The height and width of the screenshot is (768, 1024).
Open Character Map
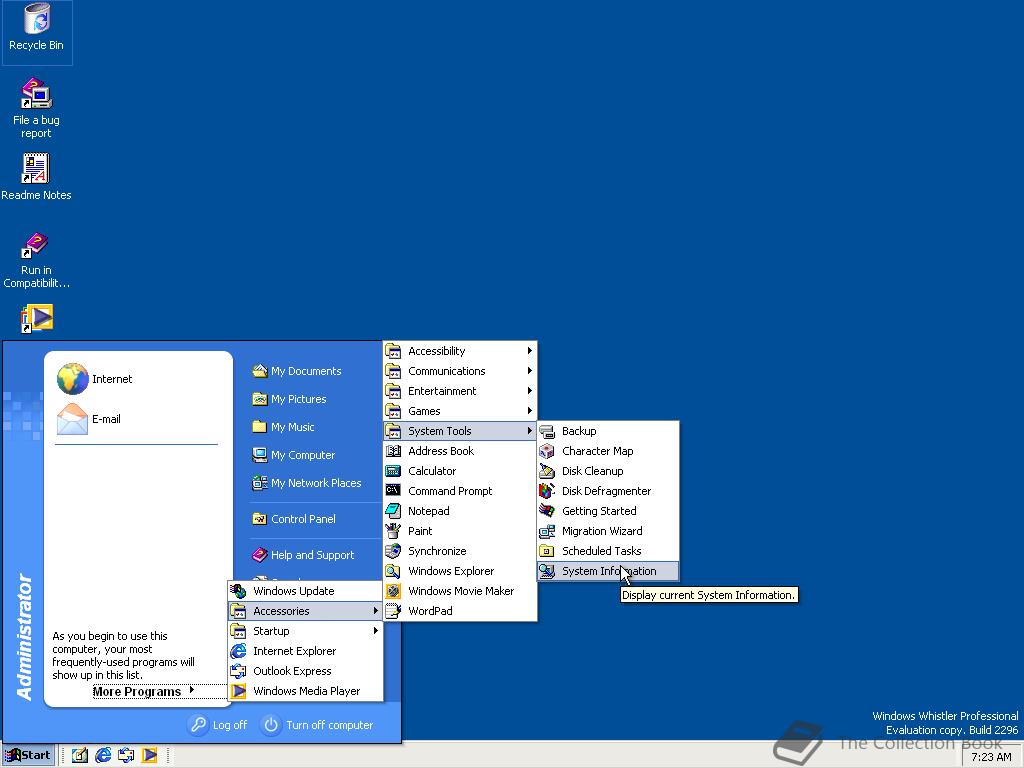point(608,451)
